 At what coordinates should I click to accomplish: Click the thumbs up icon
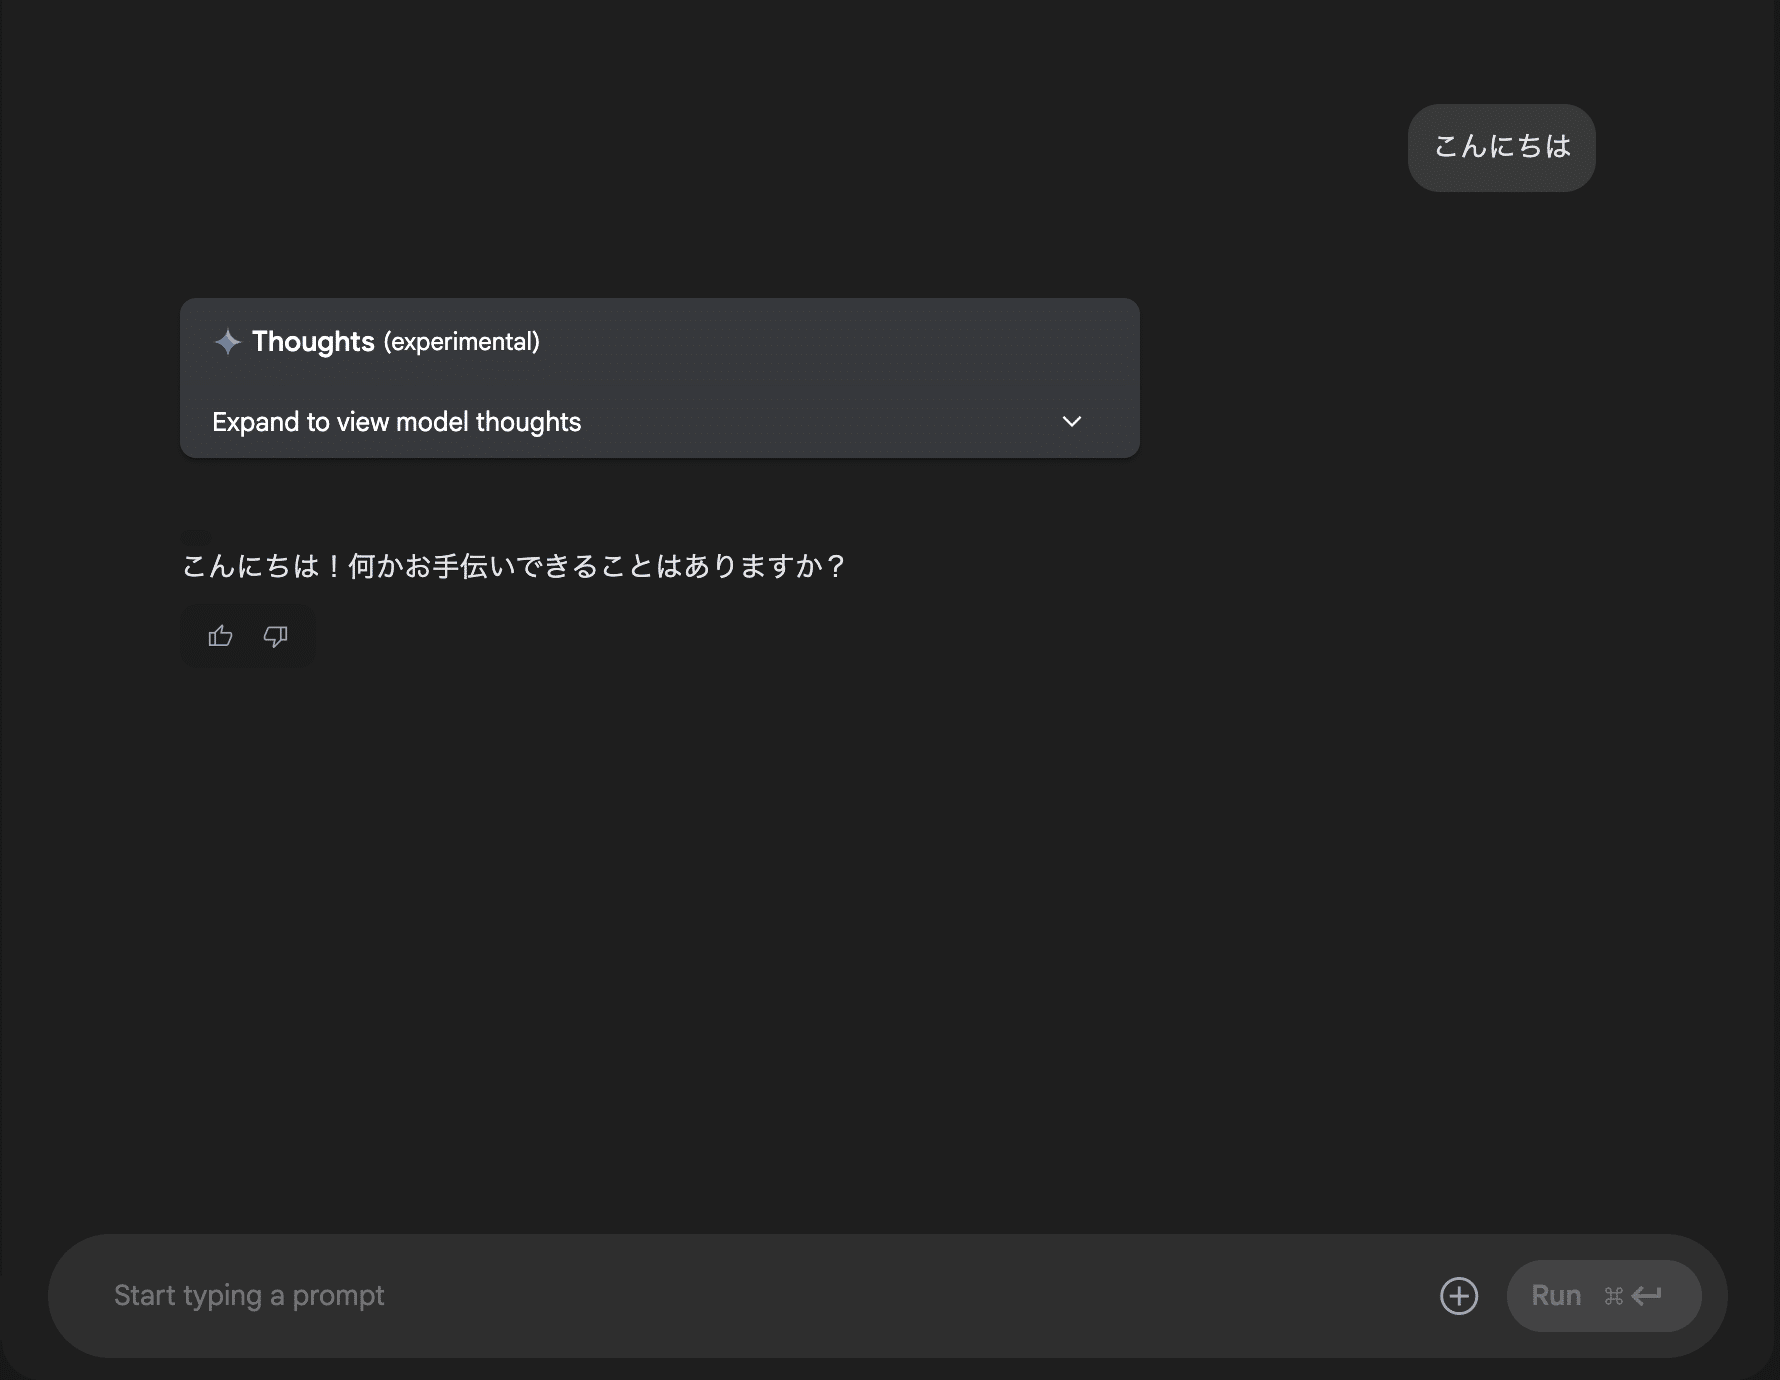220,636
